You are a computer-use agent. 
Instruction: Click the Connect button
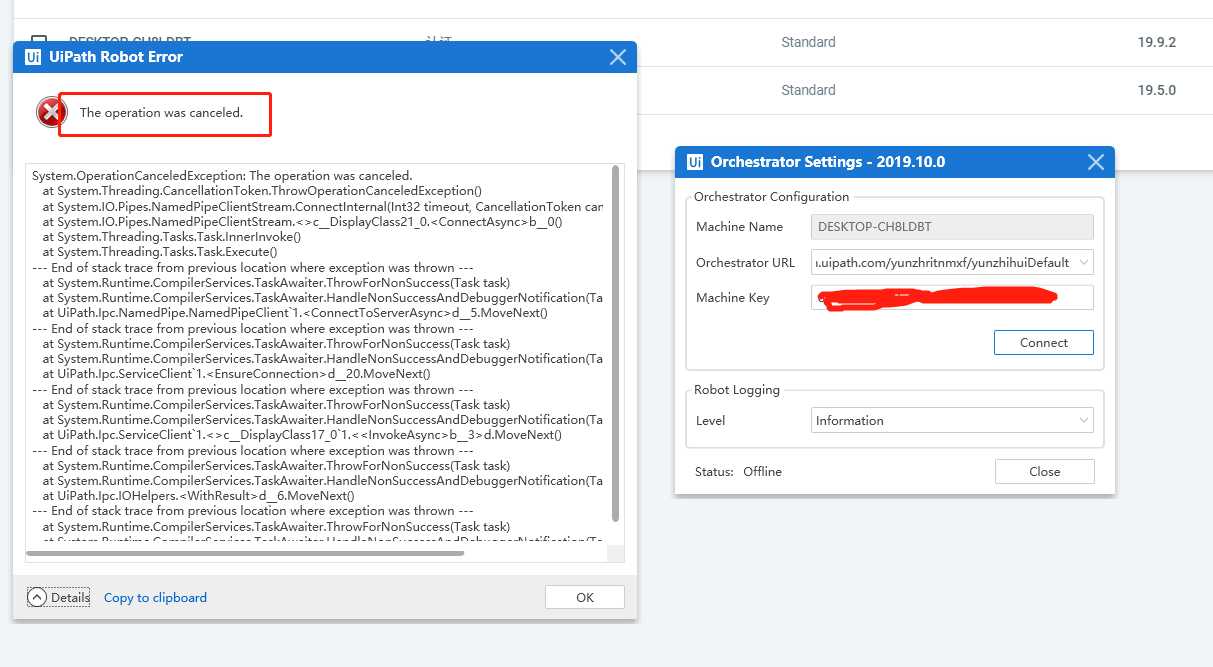(1043, 342)
